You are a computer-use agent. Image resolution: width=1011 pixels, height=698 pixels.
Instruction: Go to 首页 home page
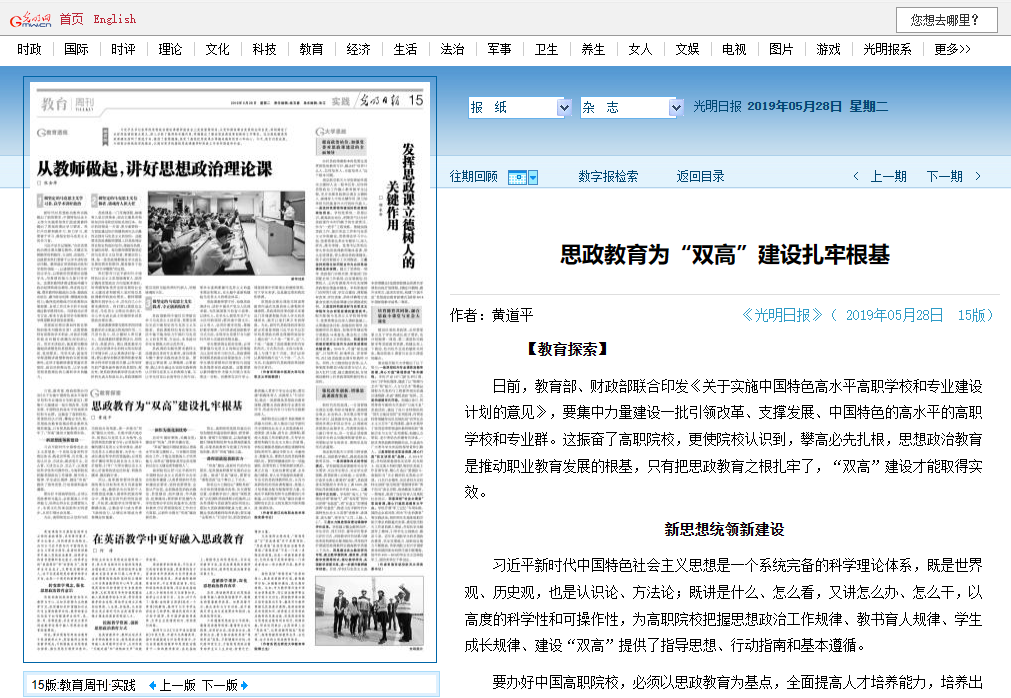[x=71, y=19]
